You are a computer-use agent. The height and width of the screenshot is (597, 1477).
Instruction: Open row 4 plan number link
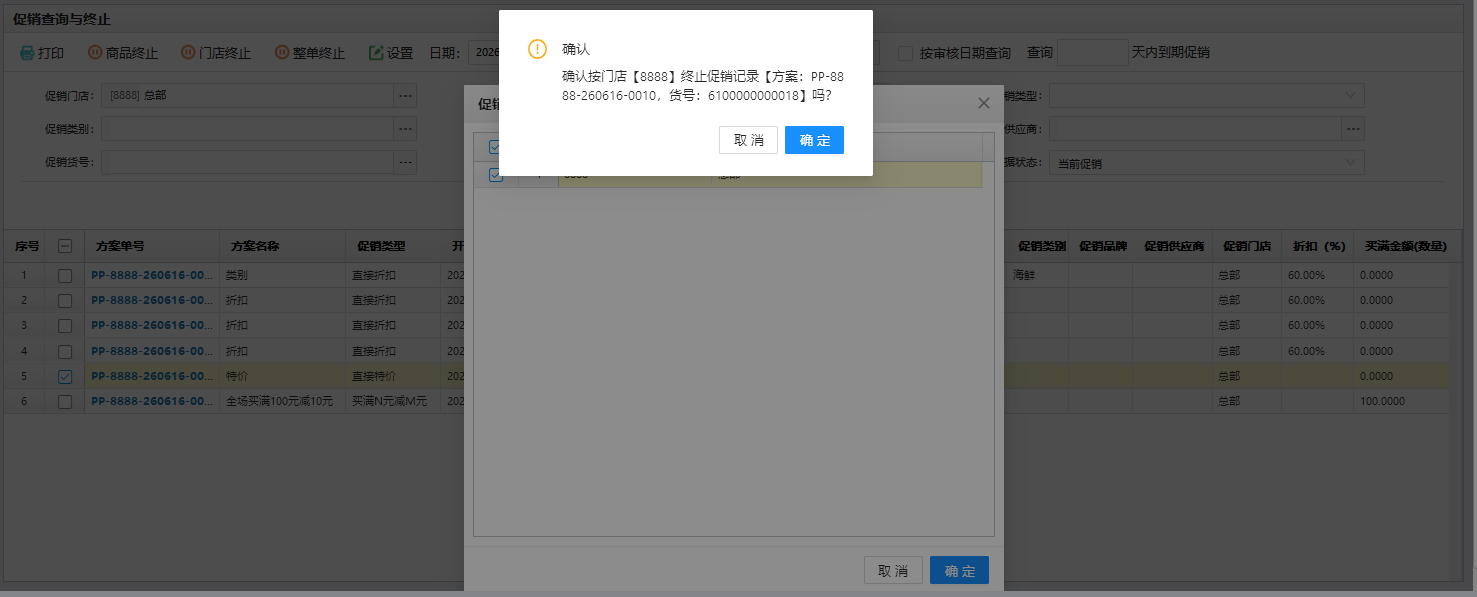[152, 351]
